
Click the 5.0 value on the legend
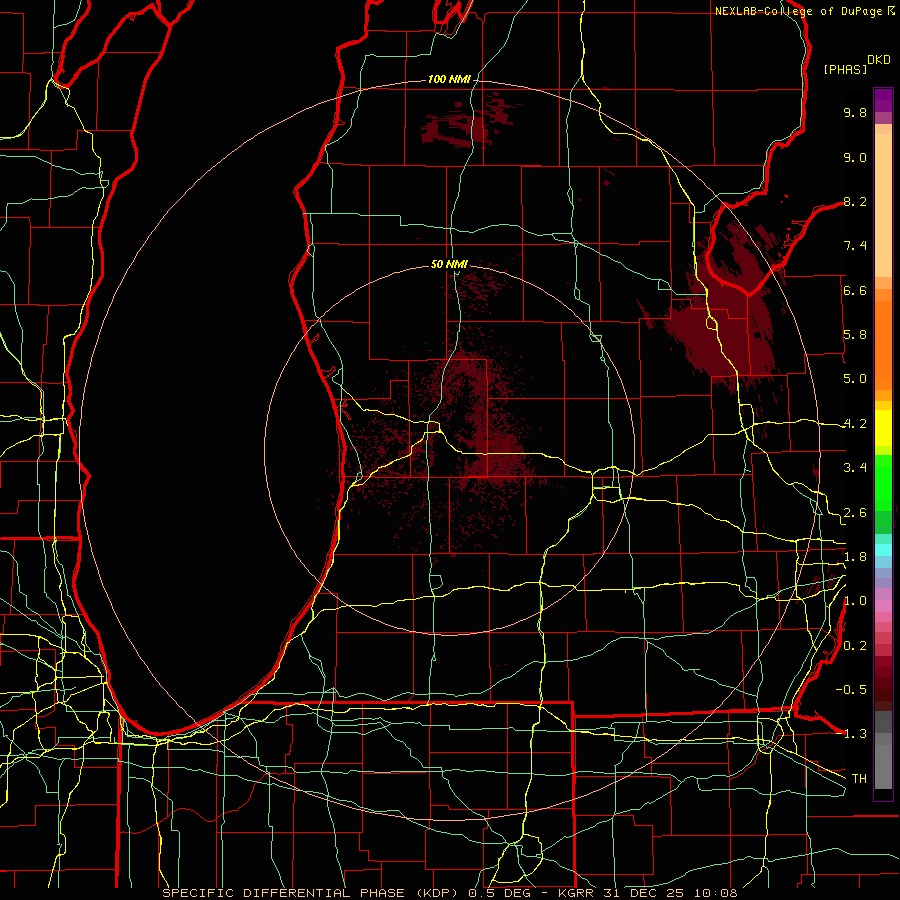click(x=855, y=379)
